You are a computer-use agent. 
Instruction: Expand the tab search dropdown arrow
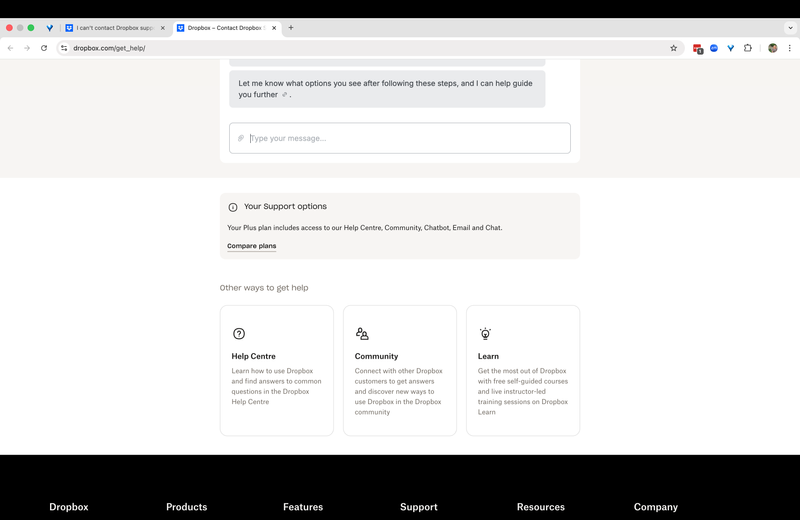click(x=790, y=28)
